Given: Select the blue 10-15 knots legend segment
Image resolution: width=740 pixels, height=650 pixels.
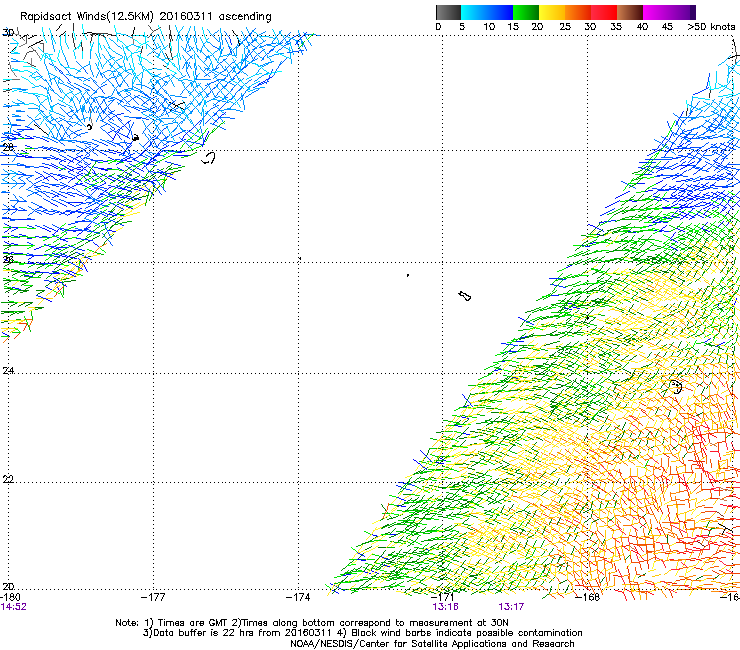Looking at the screenshot, I should tap(500, 12).
